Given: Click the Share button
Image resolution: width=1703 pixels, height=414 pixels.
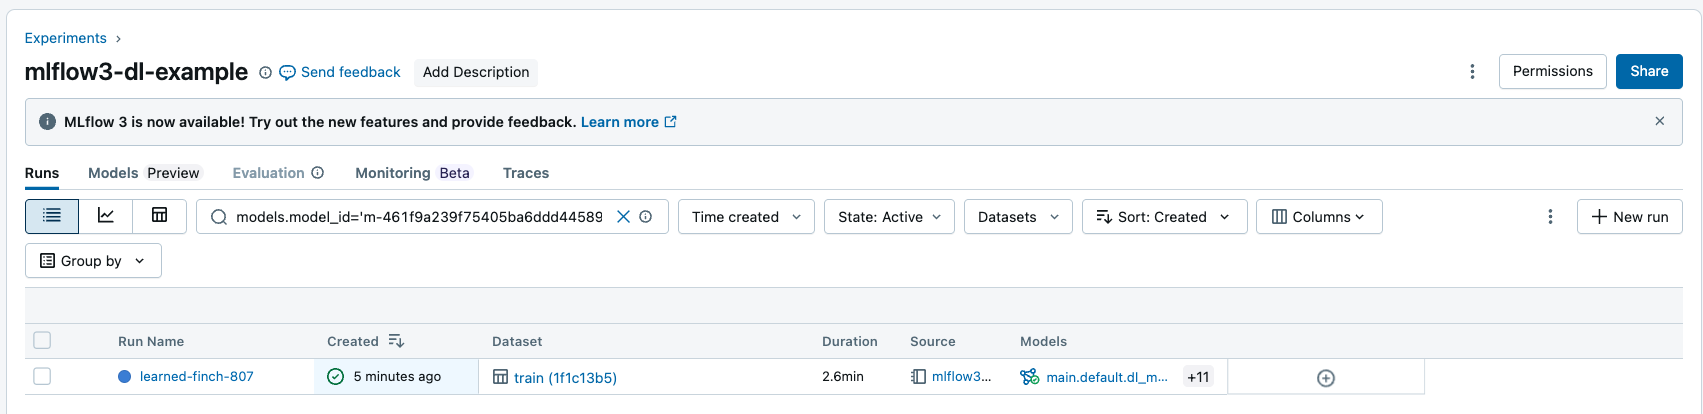Looking at the screenshot, I should 1649,72.
